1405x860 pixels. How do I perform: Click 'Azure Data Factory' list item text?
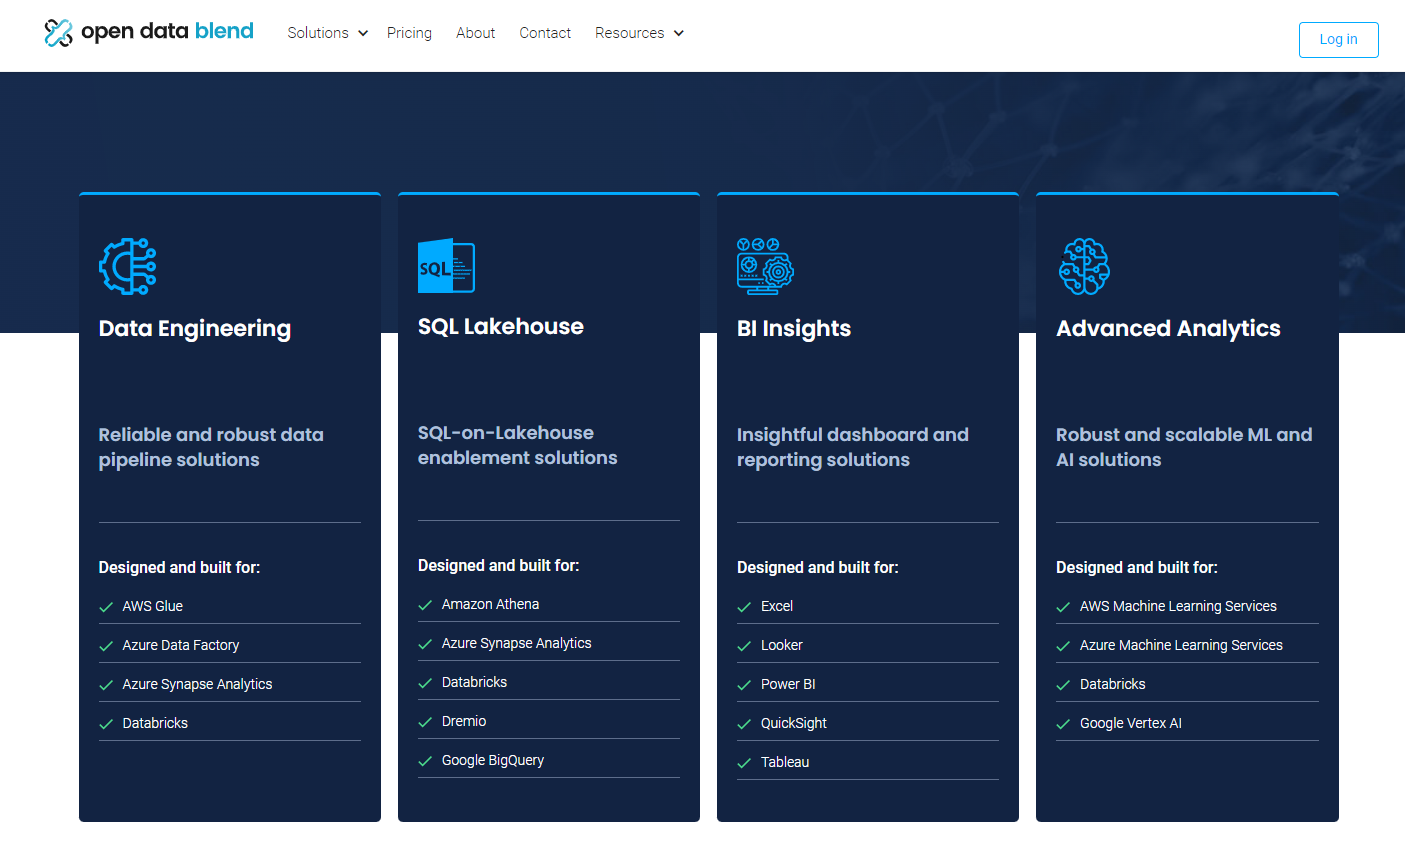(x=181, y=645)
